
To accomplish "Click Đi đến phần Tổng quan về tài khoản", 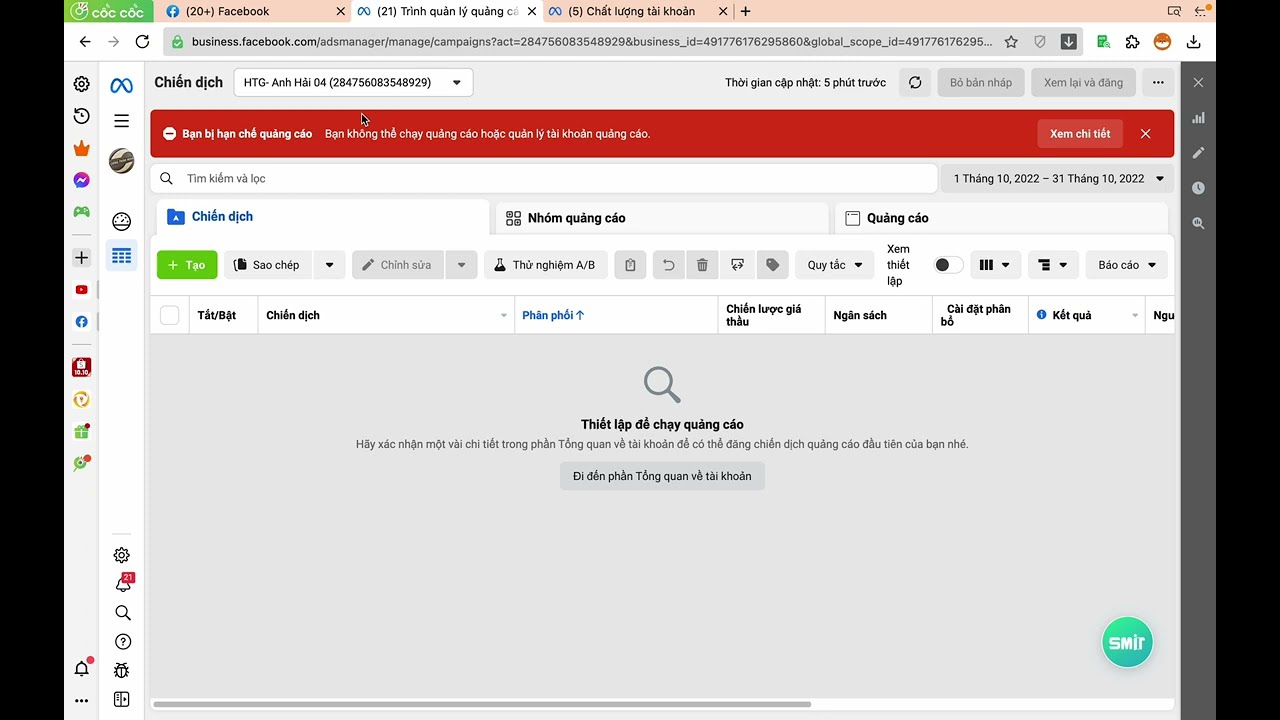I will point(662,476).
